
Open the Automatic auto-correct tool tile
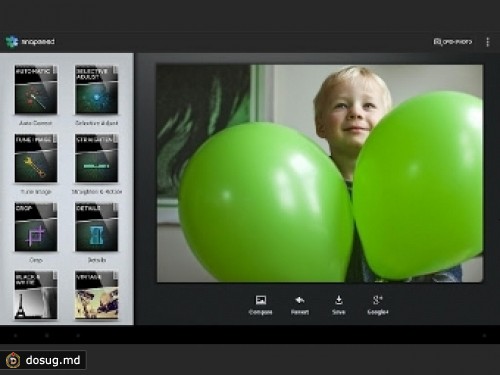coord(36,89)
